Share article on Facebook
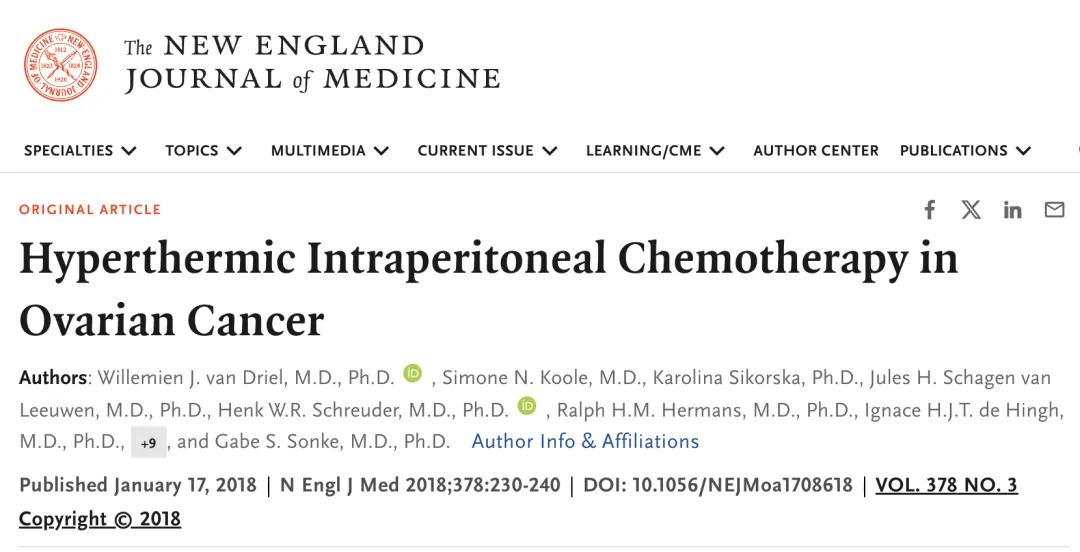The height and width of the screenshot is (552, 1080). tap(930, 209)
